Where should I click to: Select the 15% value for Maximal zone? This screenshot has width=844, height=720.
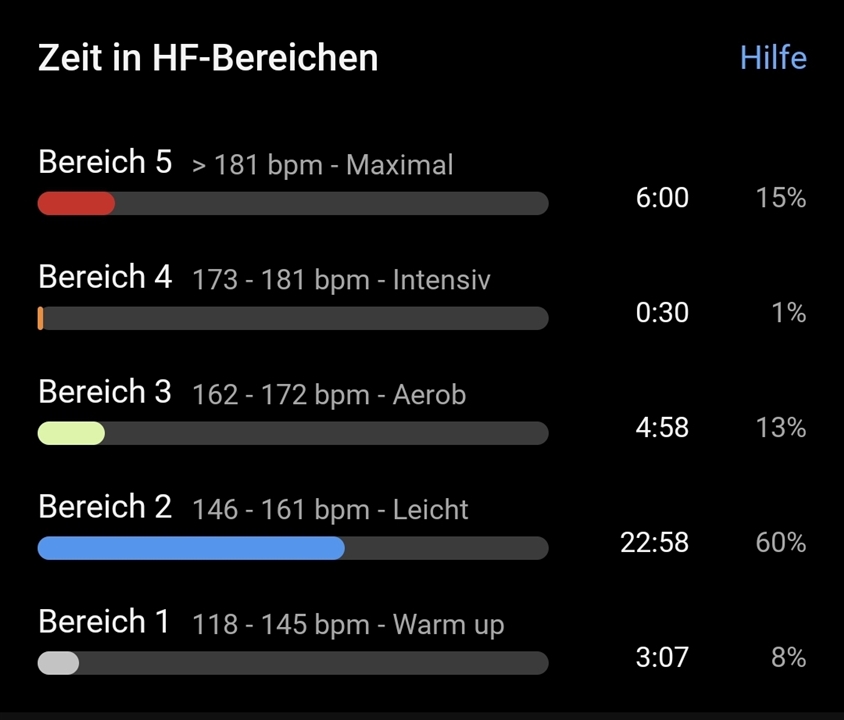780,197
